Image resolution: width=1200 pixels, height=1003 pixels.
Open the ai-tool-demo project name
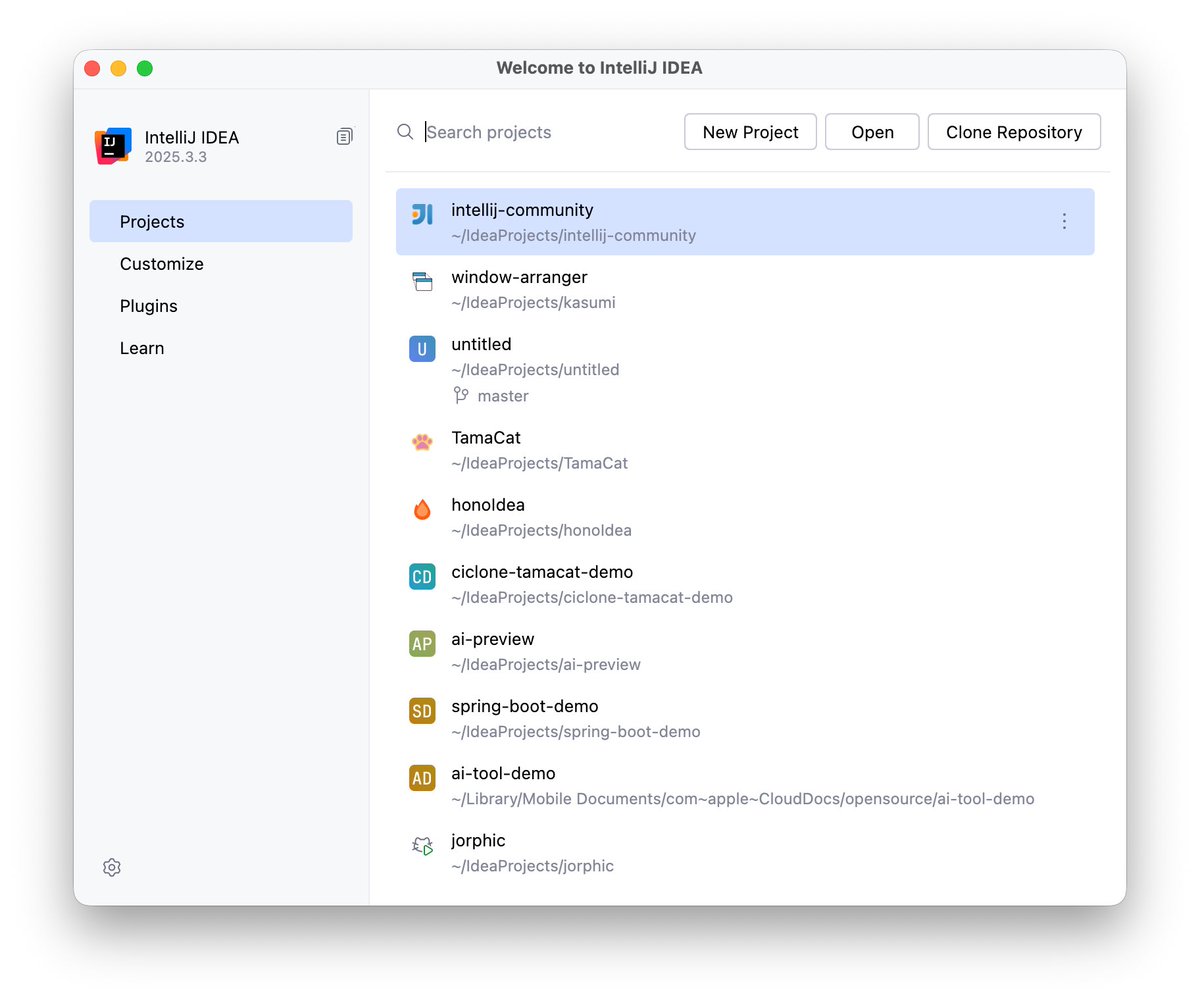click(x=503, y=773)
